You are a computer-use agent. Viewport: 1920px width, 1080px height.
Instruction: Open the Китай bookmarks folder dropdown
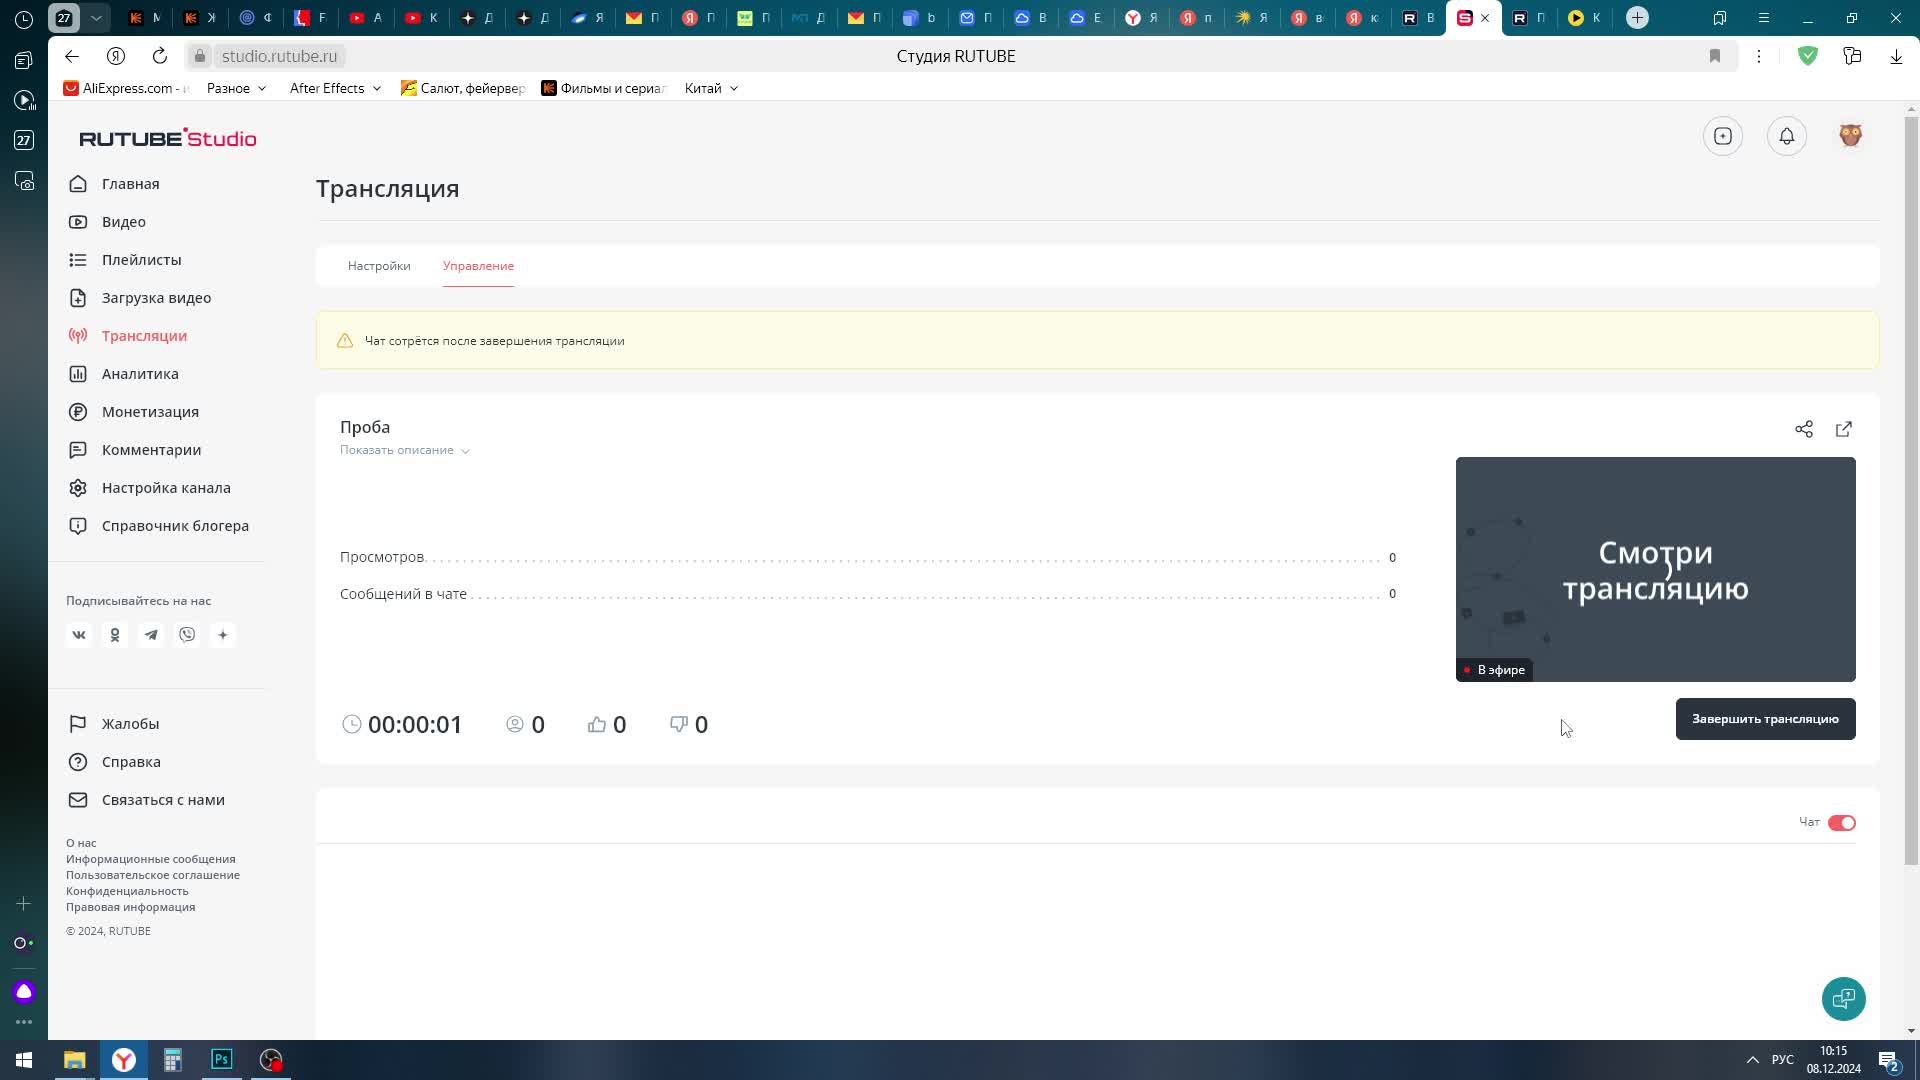710,88
